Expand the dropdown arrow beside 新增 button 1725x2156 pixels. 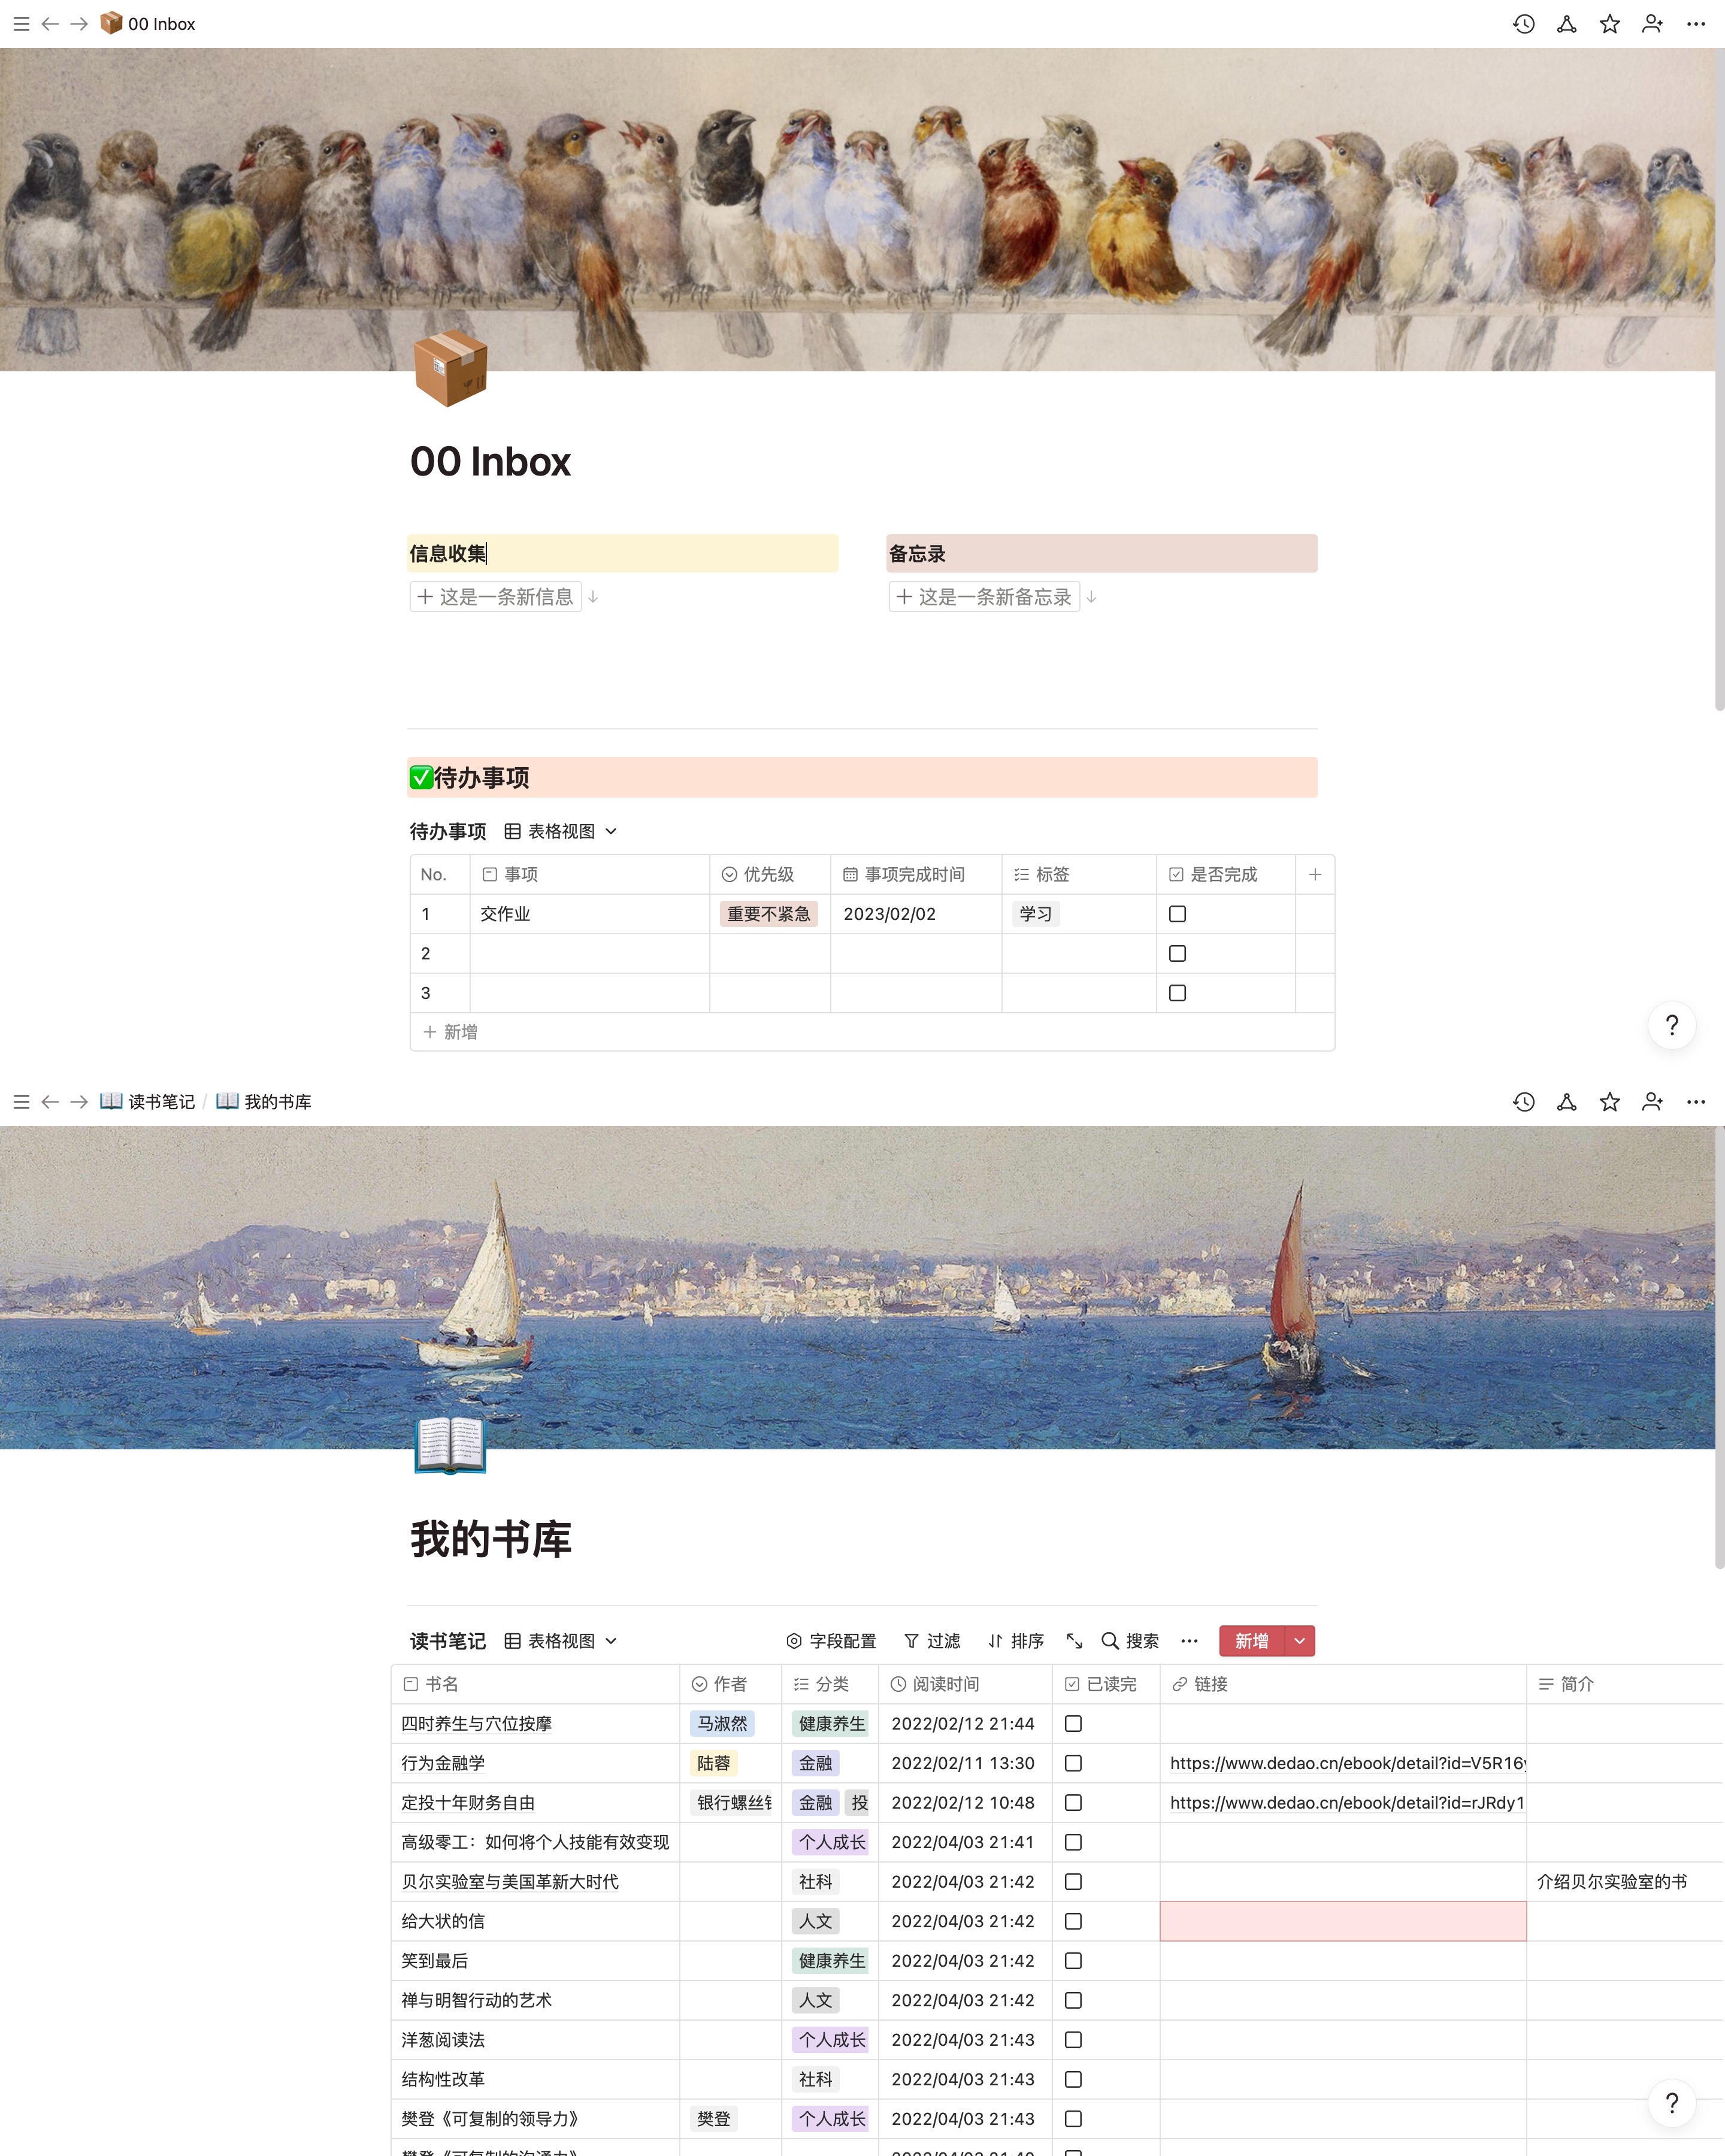(1299, 1641)
